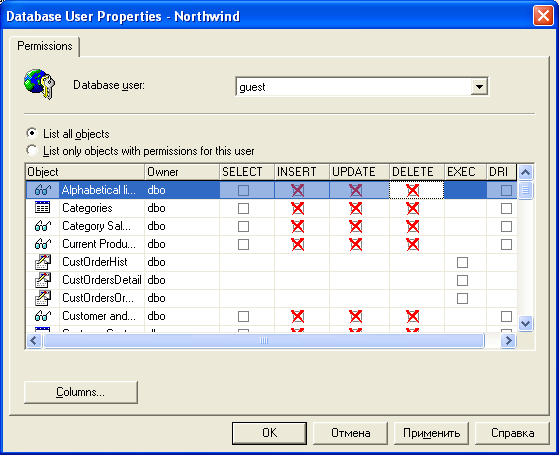Toggle SELECT permission for Category Sal...
This screenshot has width=559, height=455.
(243, 226)
